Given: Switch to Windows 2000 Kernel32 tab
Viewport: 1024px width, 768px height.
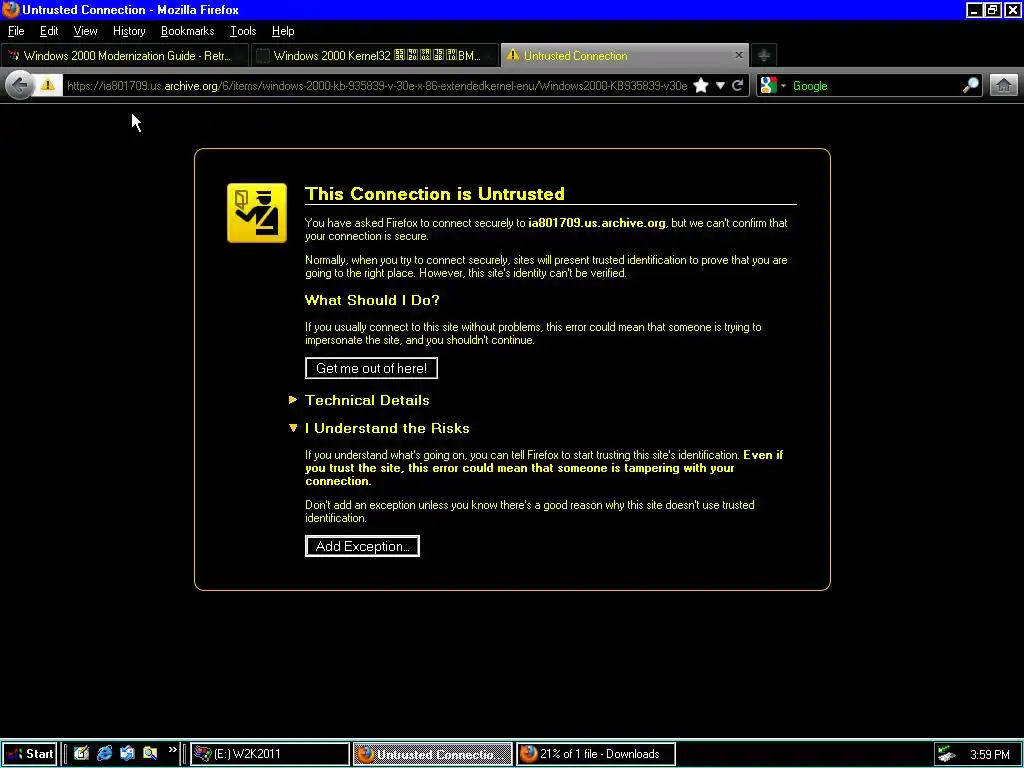Looking at the screenshot, I should pyautogui.click(x=375, y=56).
